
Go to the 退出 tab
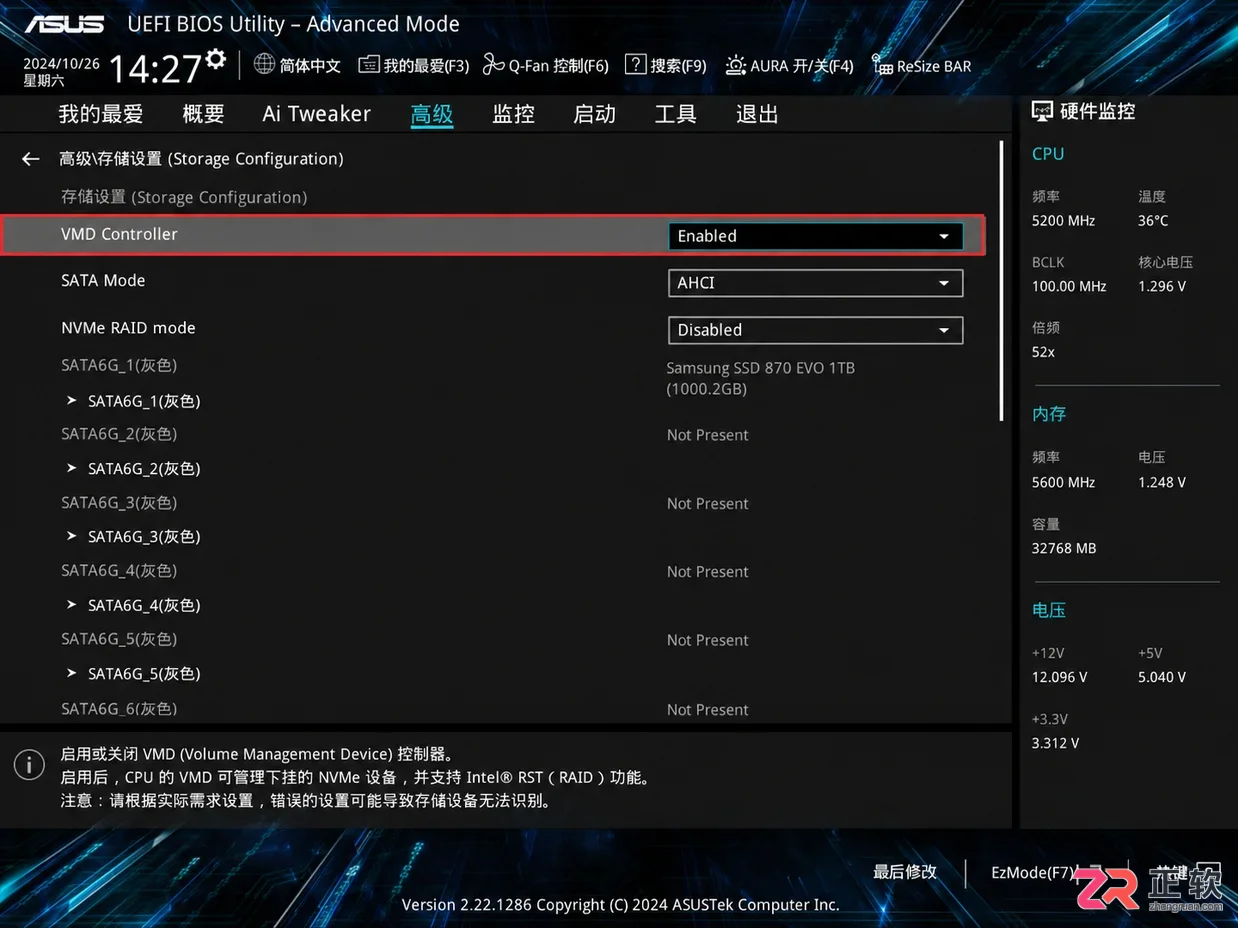757,114
